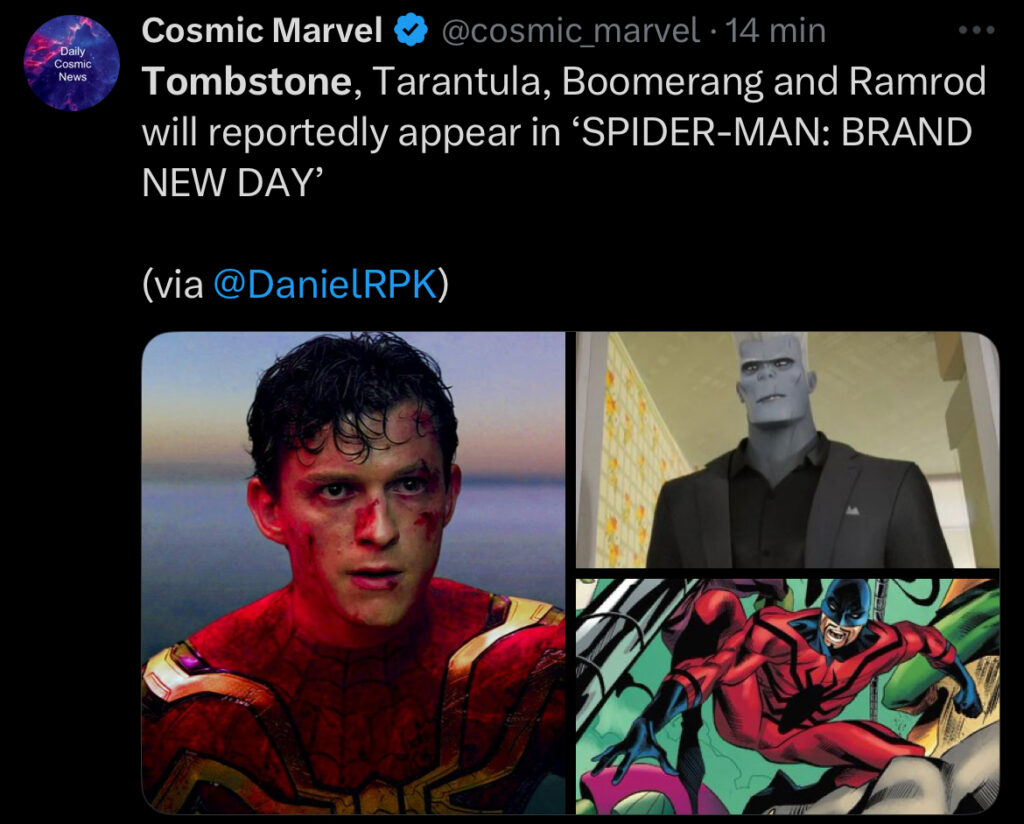Viewport: 1024px width, 824px height.
Task: Click the @cosmic_marvel handle
Action: pos(570,31)
